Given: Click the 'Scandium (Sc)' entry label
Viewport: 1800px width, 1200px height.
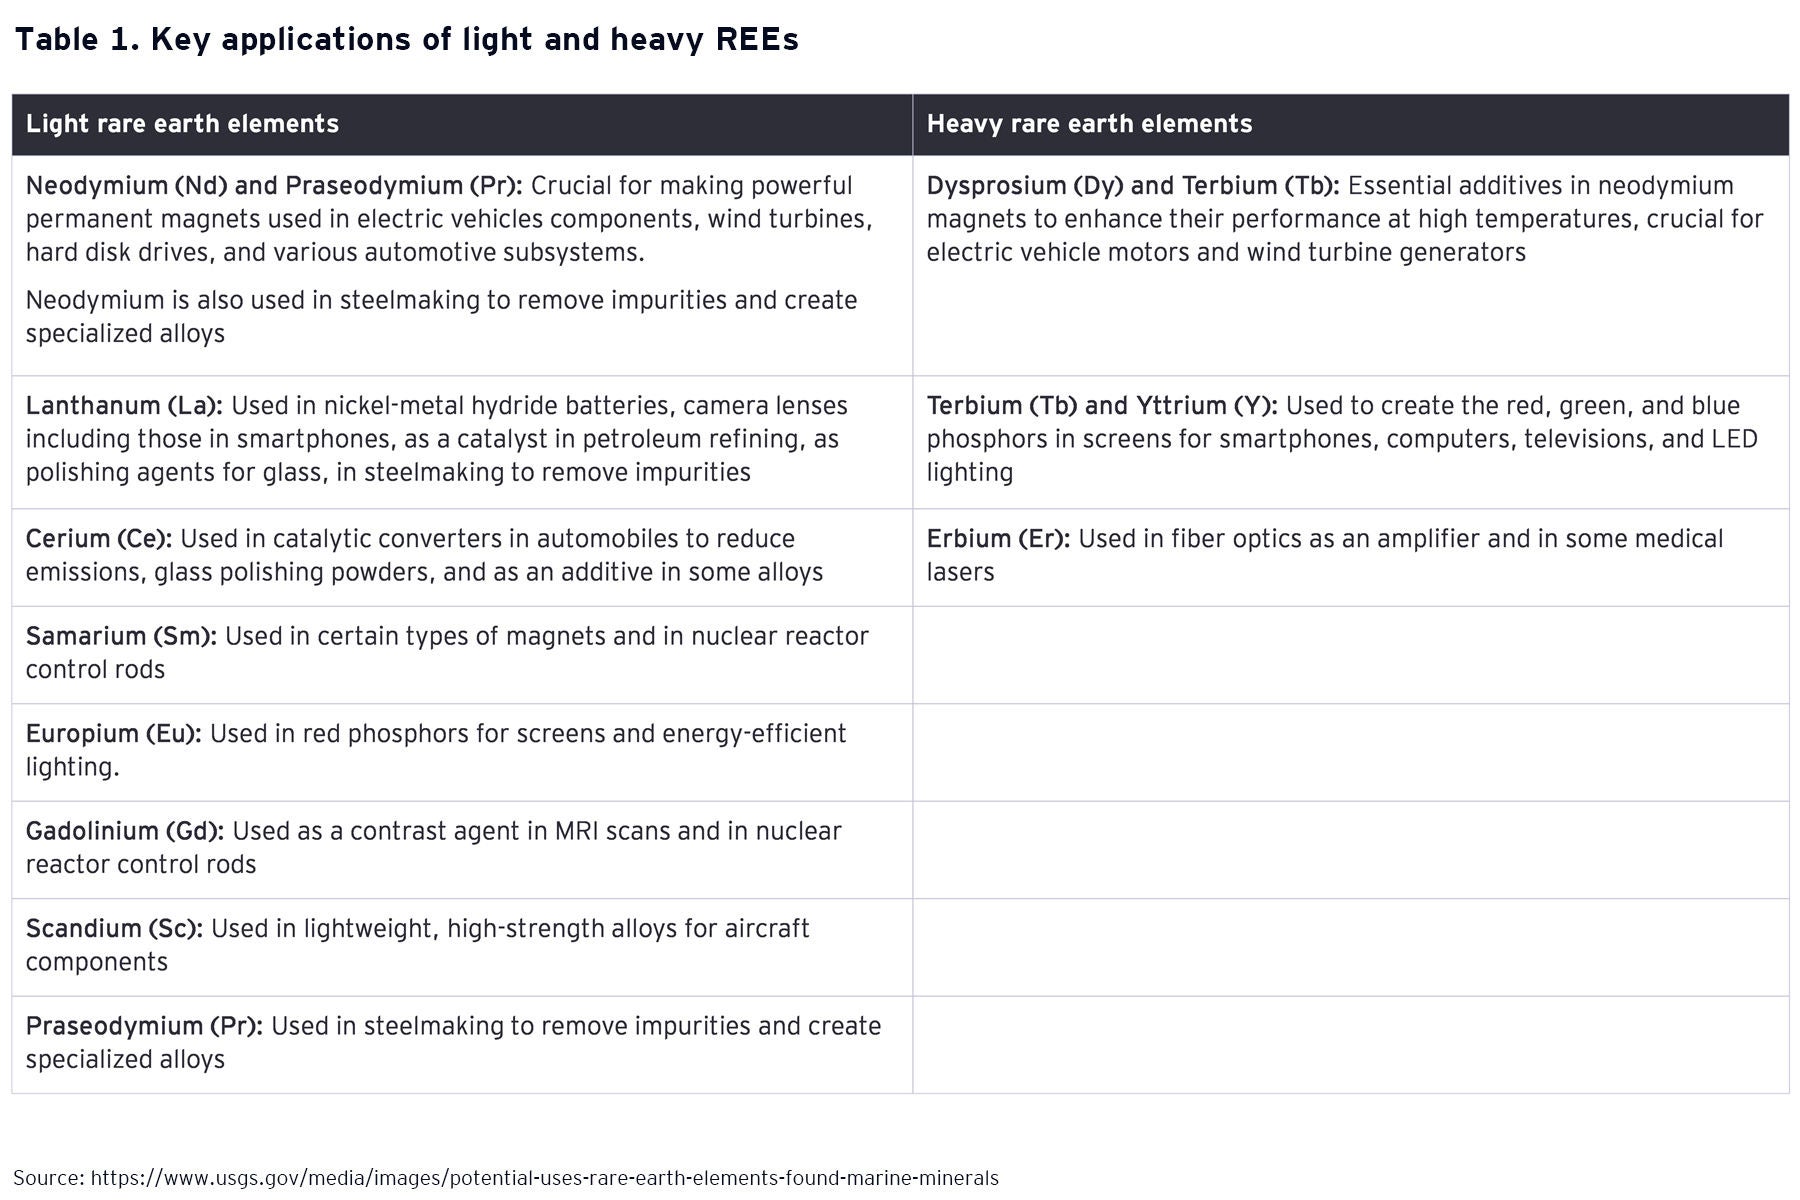Looking at the screenshot, I should pyautogui.click(x=114, y=929).
